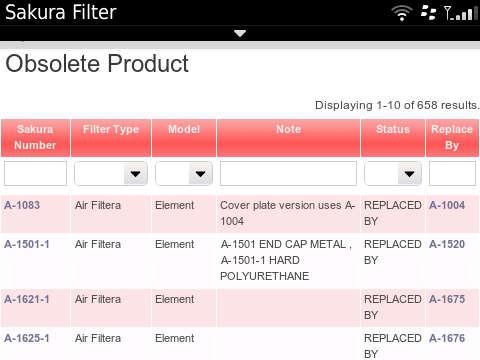Open the A-1621-1 product link
Screen dimensions: 480x360
coord(27,299)
